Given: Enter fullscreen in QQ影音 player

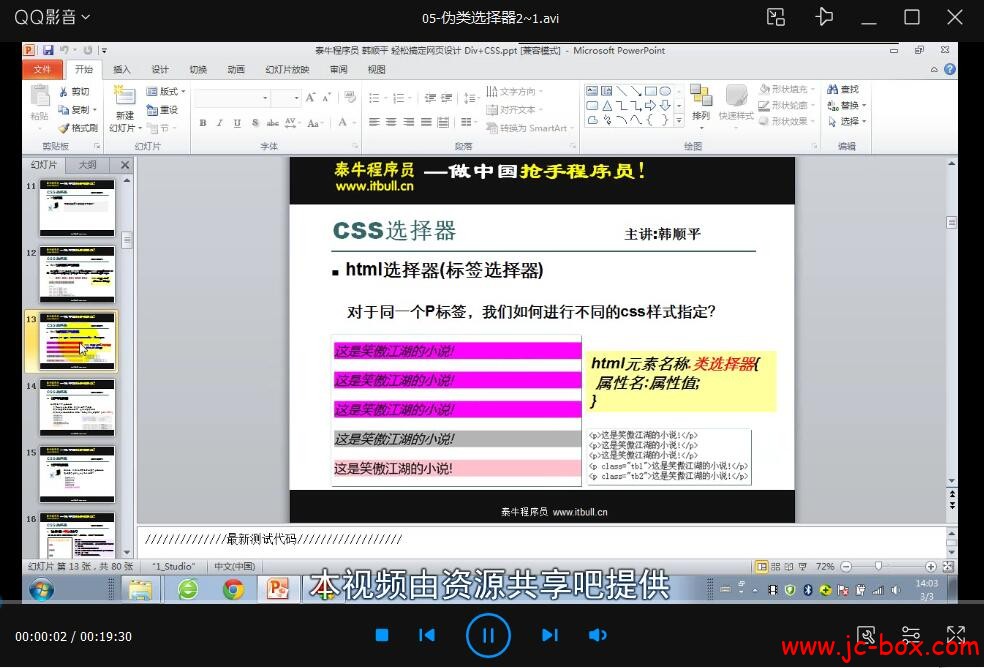Looking at the screenshot, I should (x=956, y=635).
